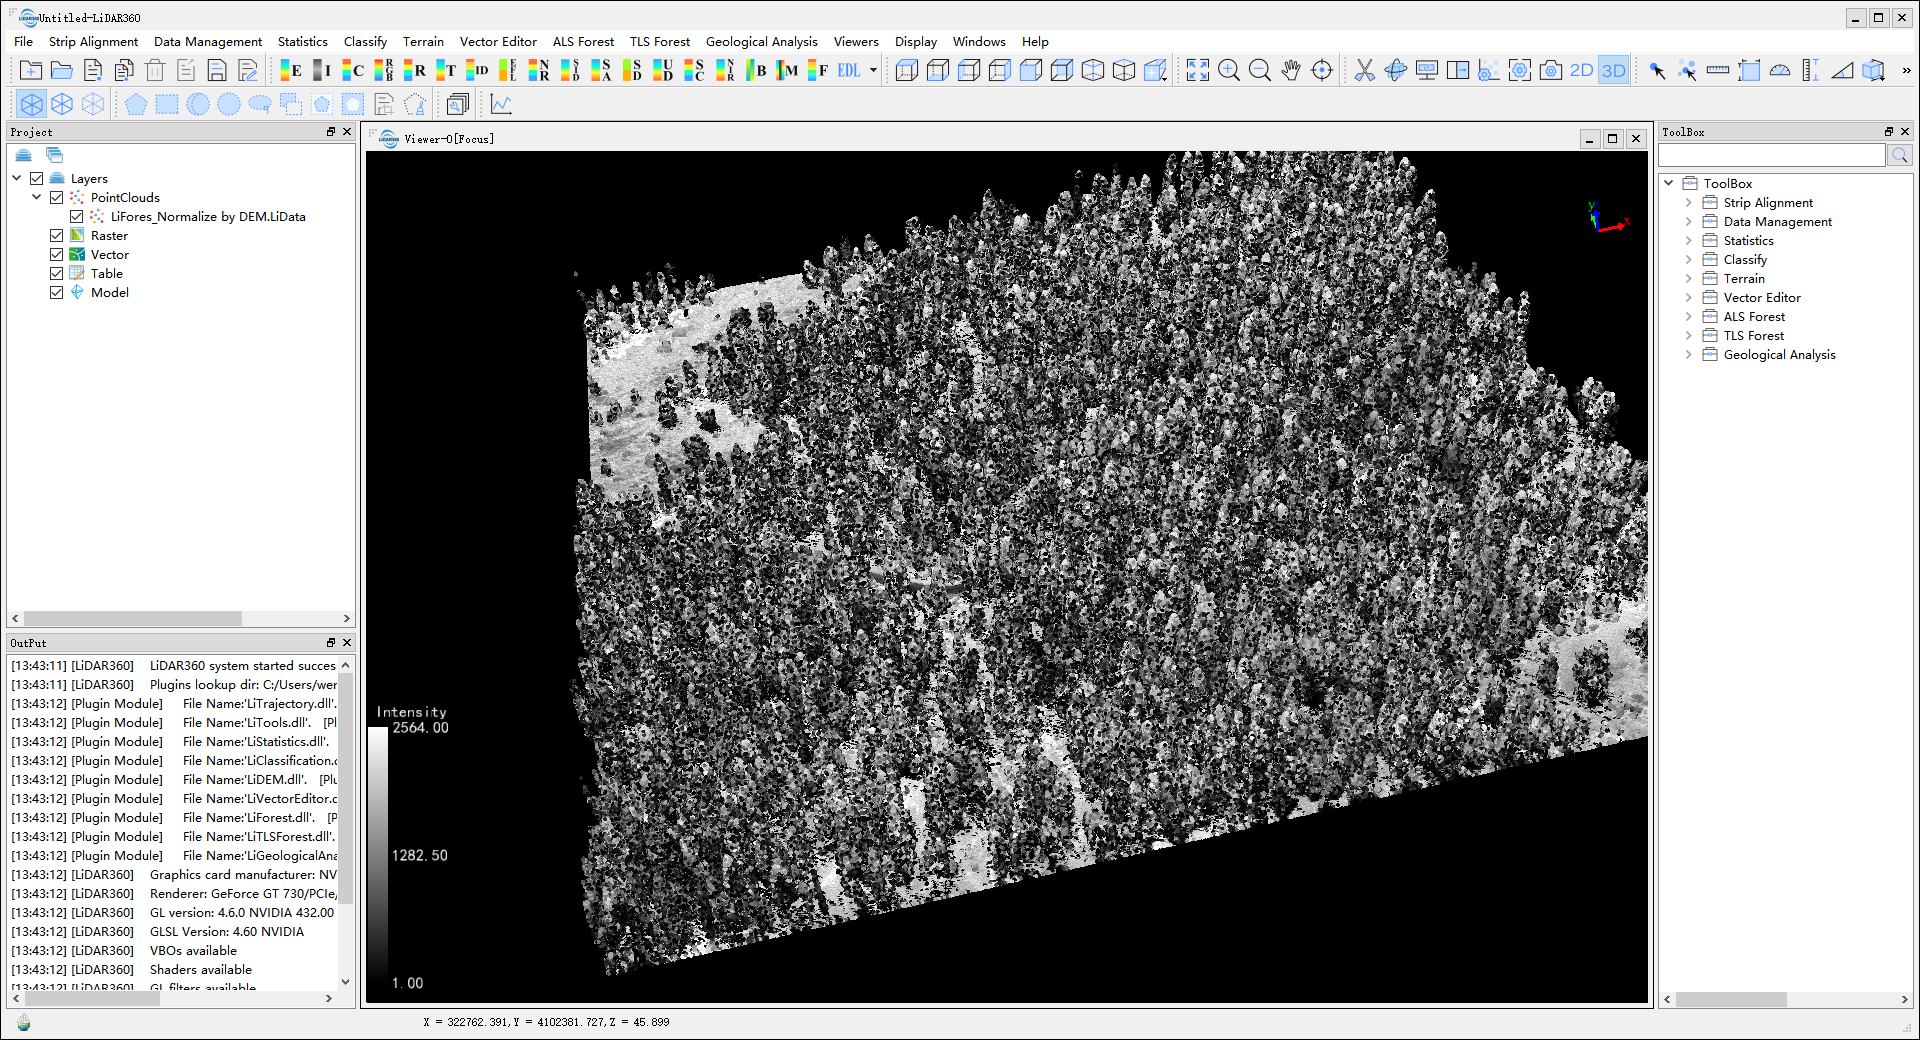Display point cloud by elevation (E)
Image resolution: width=1920 pixels, height=1040 pixels.
pyautogui.click(x=291, y=70)
